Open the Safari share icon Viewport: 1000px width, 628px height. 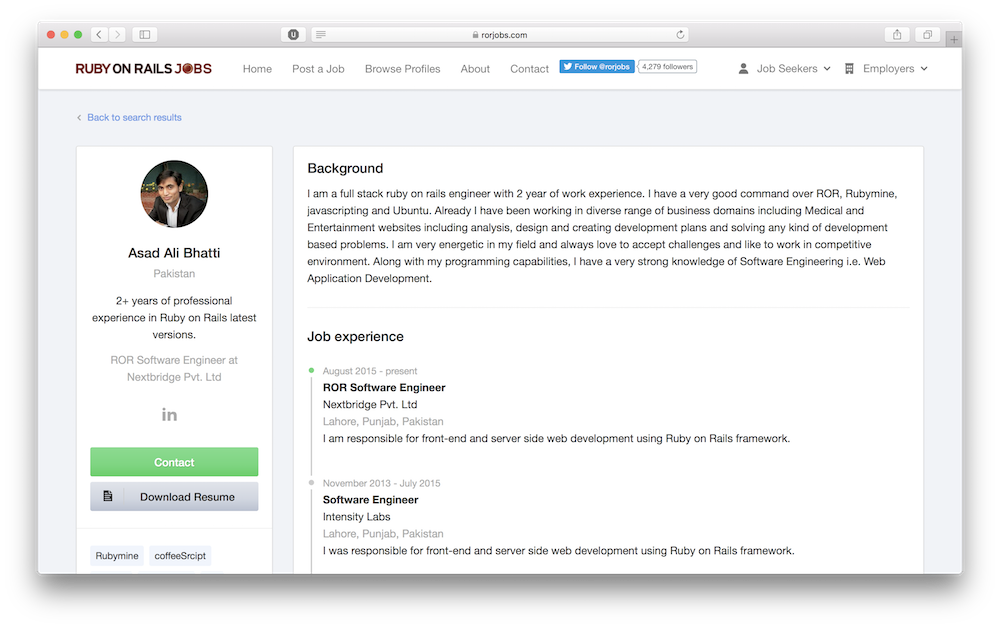(897, 33)
